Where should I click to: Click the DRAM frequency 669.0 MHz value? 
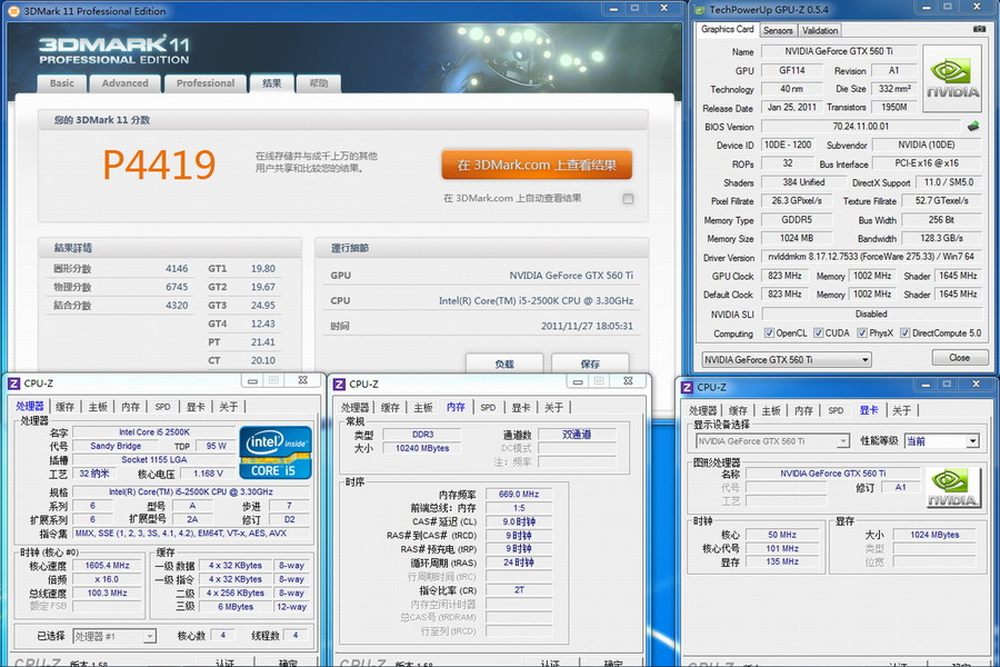(x=518, y=494)
